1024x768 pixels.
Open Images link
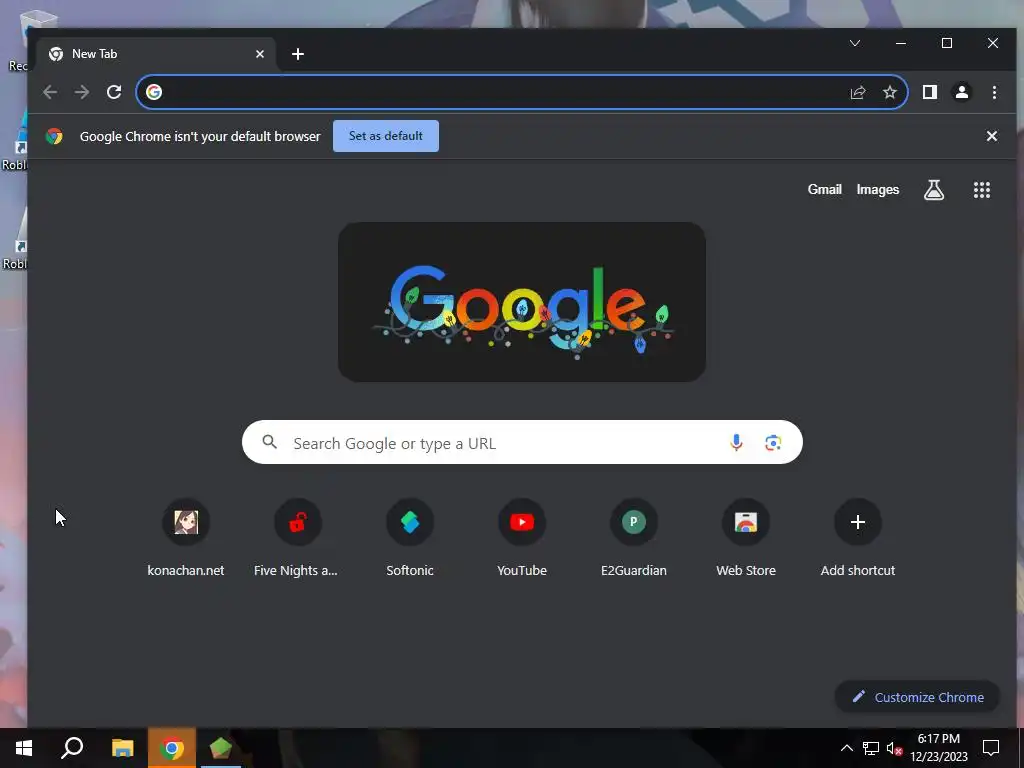(x=878, y=189)
